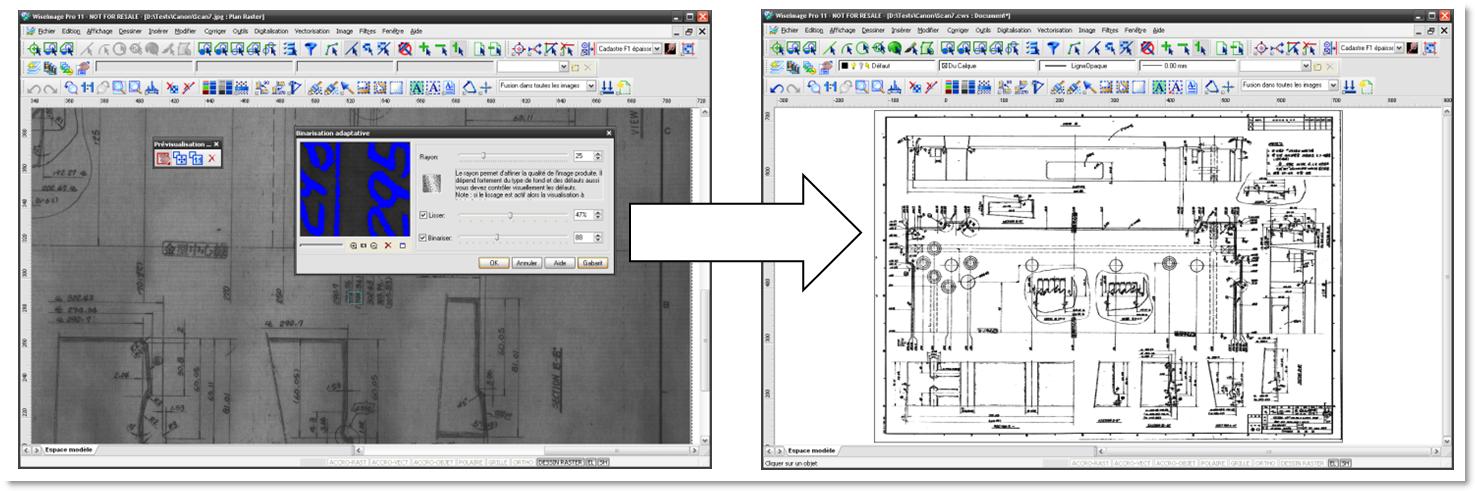Toggle DESSIN RASTER in left window status bar
The image size is (1475, 491).
click(560, 463)
